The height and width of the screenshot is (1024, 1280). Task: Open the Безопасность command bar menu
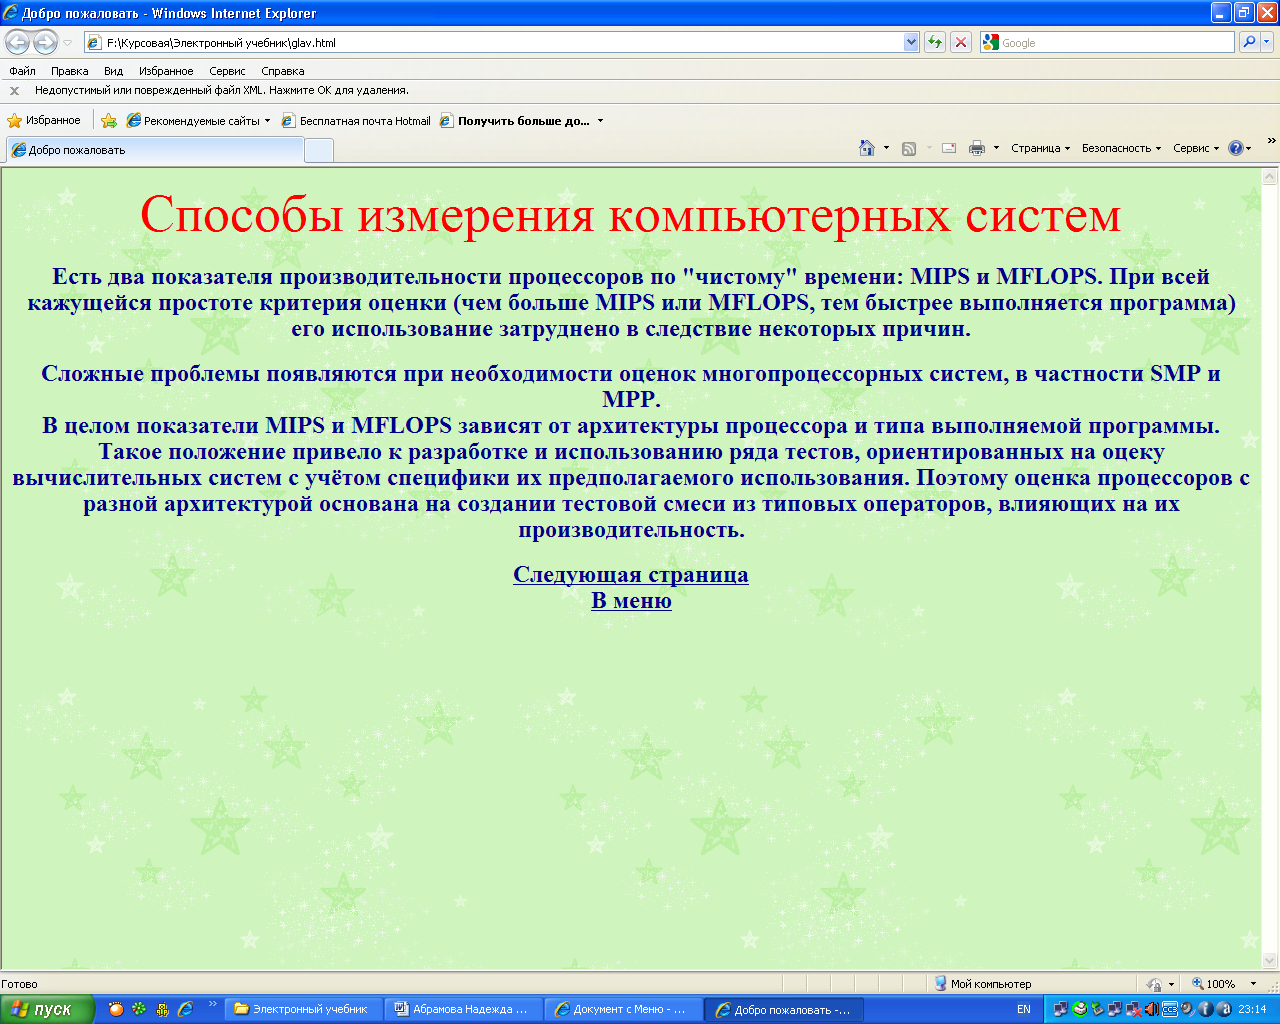(x=1121, y=148)
